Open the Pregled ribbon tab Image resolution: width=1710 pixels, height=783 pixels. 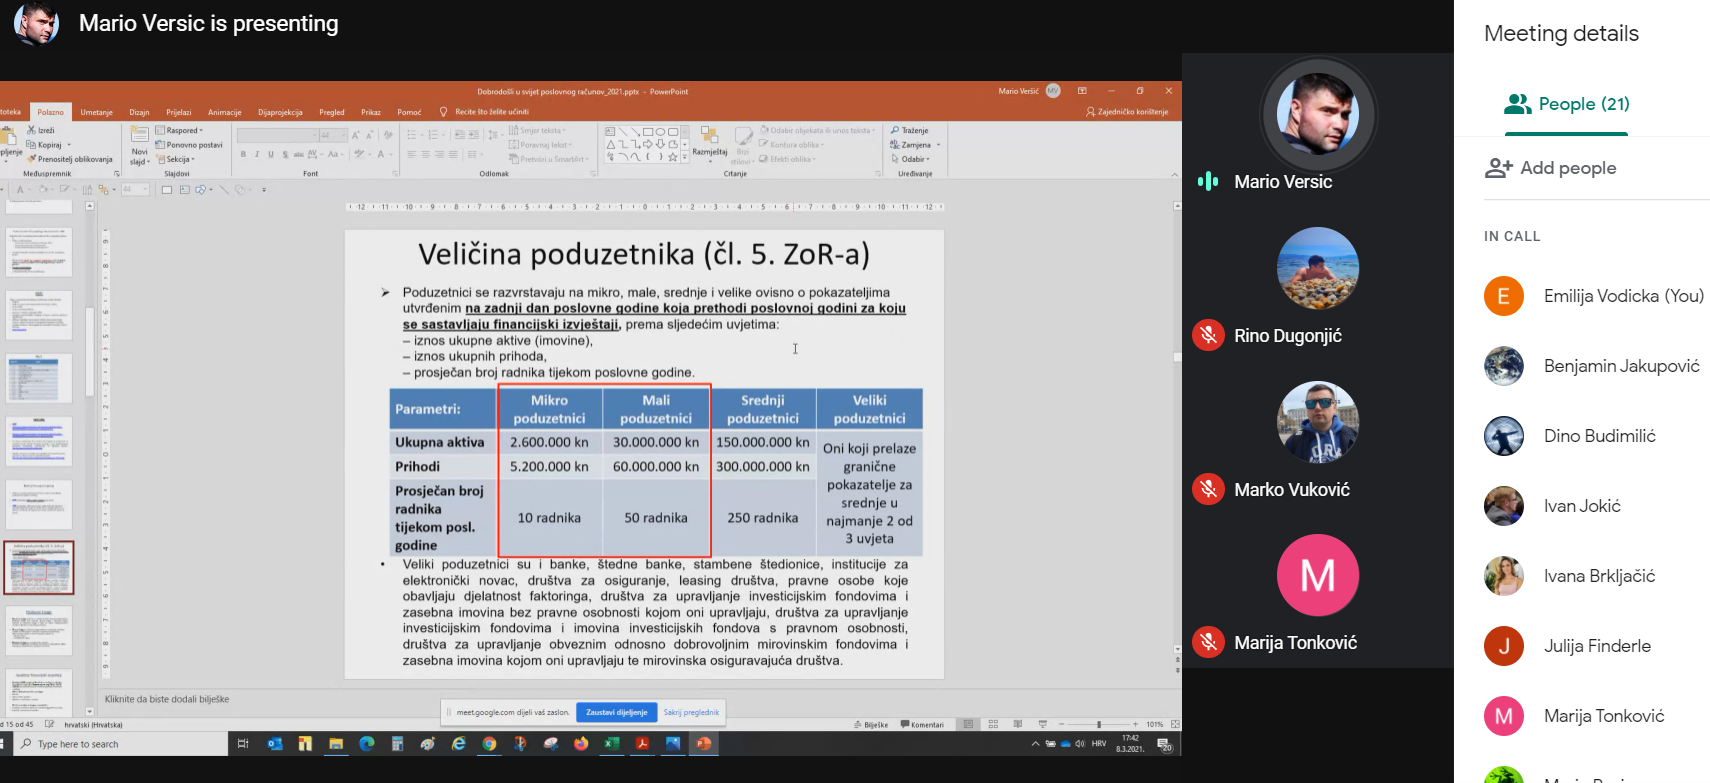tap(332, 112)
